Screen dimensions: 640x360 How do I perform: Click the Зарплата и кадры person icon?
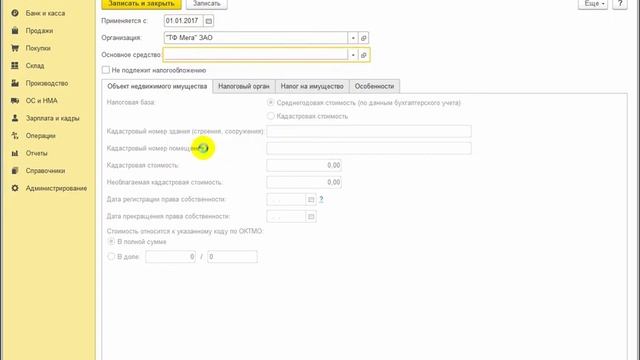(x=15, y=118)
